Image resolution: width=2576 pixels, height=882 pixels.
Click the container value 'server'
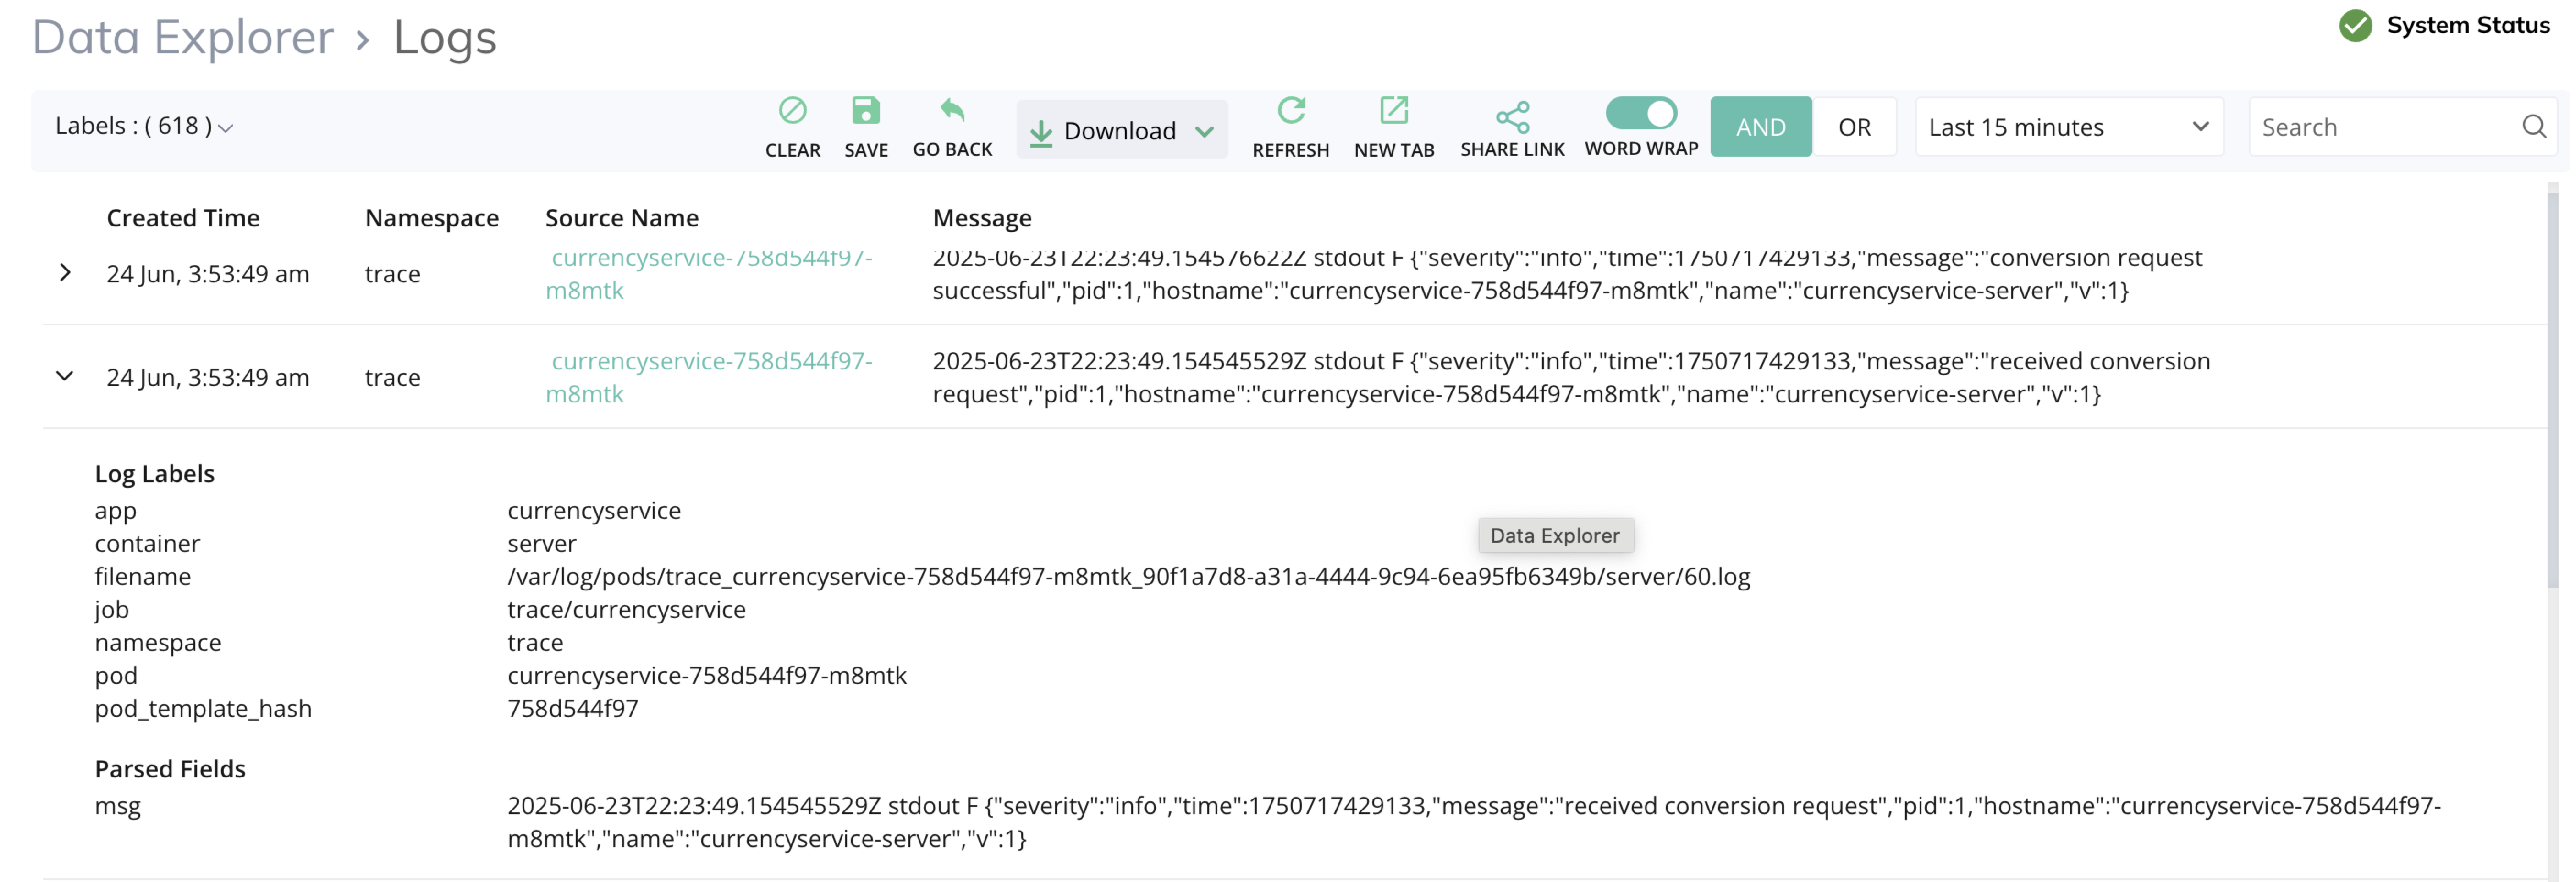(541, 543)
